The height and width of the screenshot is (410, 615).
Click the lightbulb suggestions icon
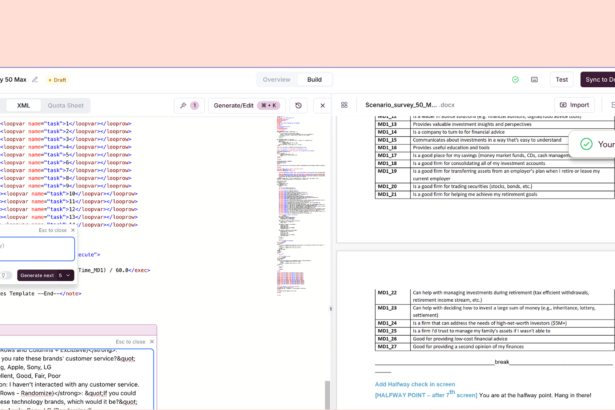click(4, 275)
